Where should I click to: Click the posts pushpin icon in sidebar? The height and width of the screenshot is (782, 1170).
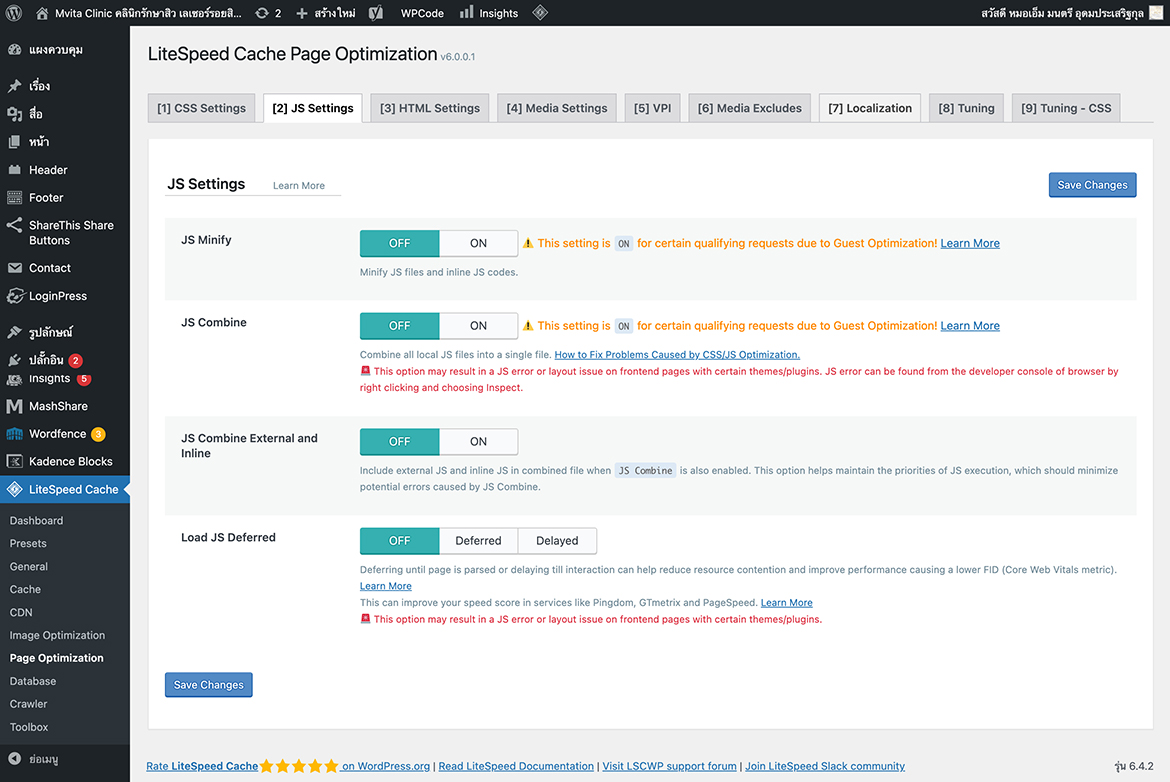tap(14, 86)
